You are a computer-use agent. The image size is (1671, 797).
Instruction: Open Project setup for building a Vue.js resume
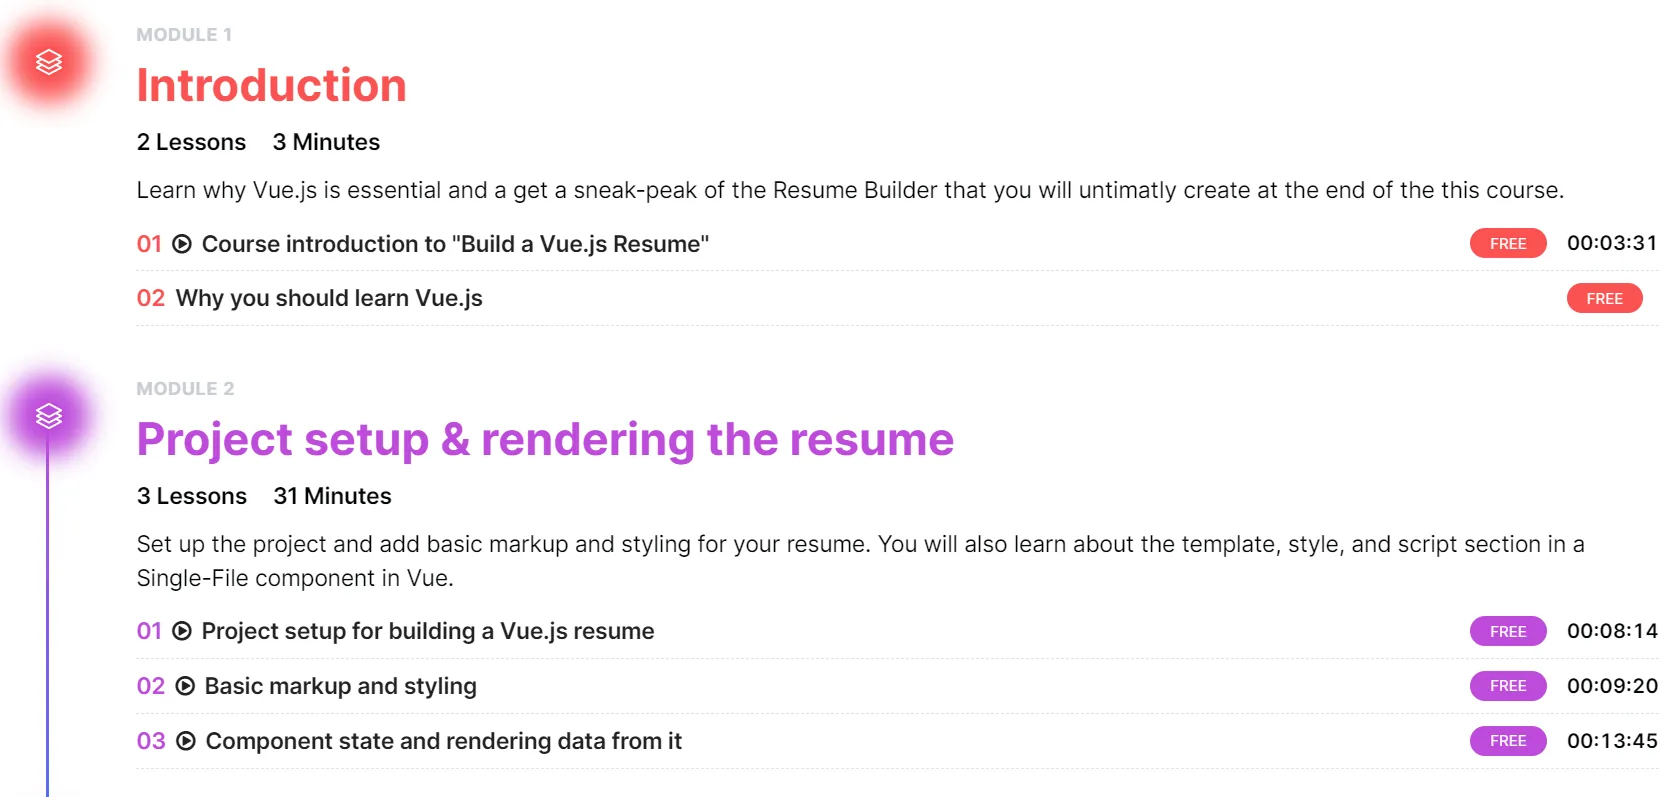(428, 631)
